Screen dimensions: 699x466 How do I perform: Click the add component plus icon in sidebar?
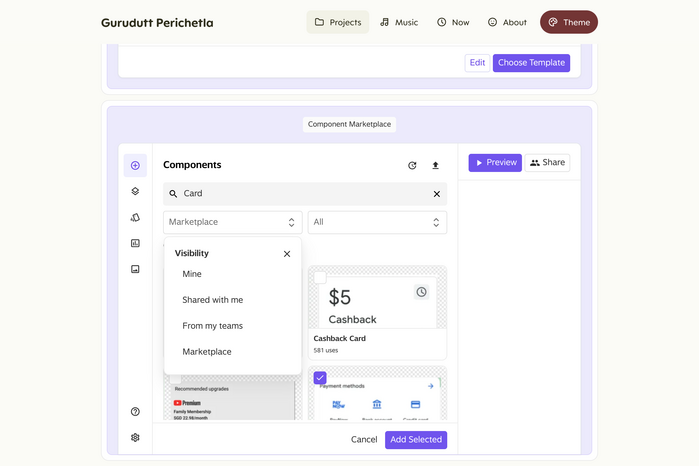pos(135,165)
